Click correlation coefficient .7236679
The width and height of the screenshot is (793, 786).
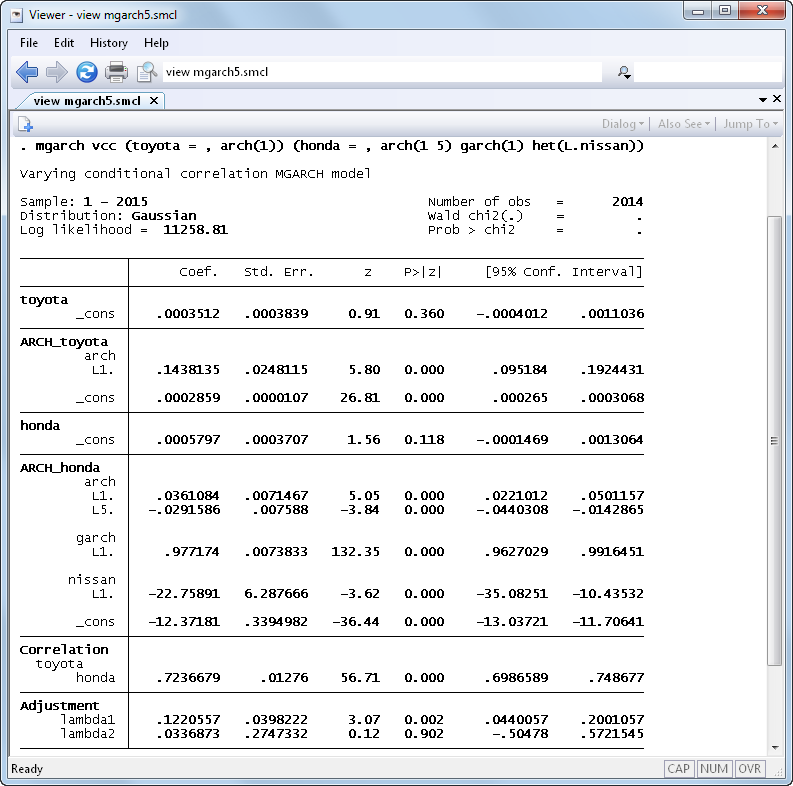click(x=188, y=678)
